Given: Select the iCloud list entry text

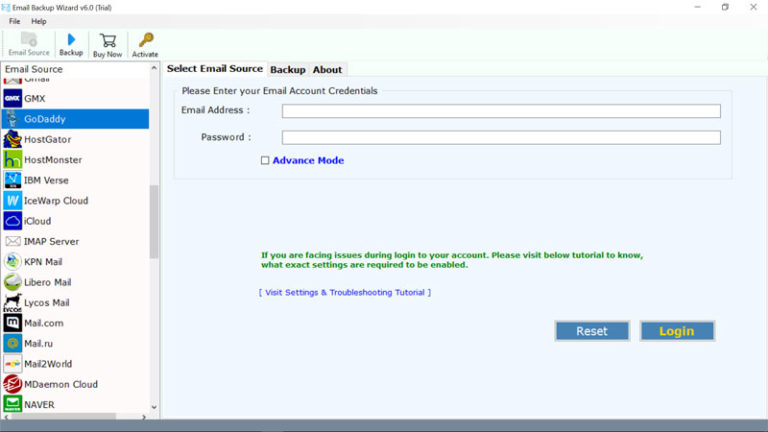Looking at the screenshot, I should (x=38, y=221).
